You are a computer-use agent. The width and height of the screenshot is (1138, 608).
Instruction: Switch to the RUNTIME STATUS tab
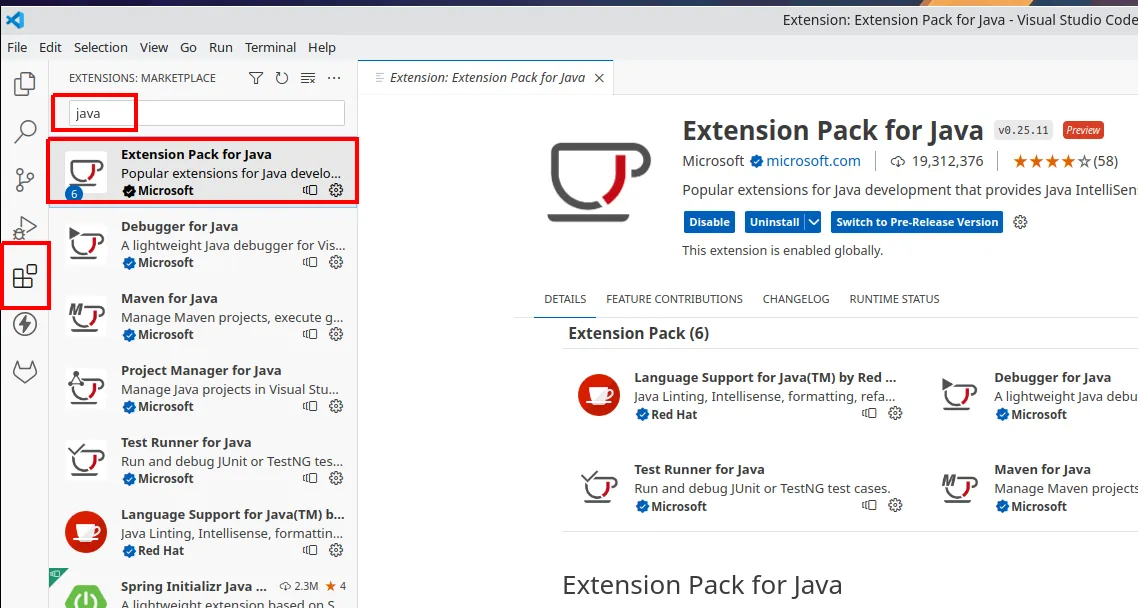click(x=894, y=299)
